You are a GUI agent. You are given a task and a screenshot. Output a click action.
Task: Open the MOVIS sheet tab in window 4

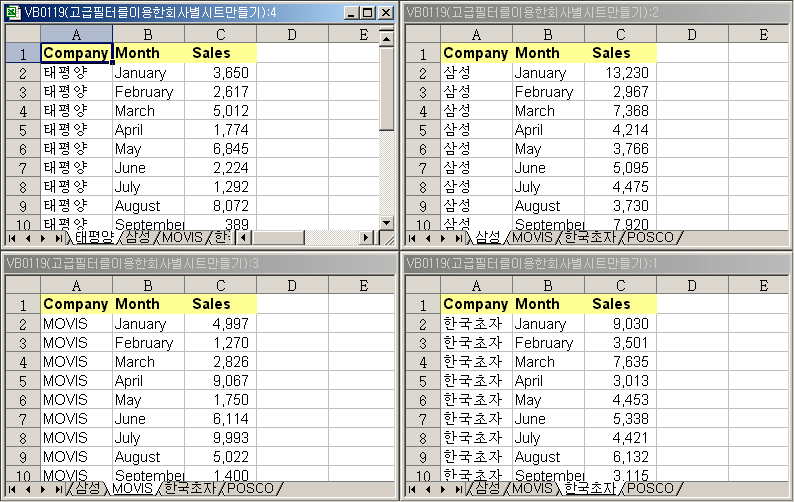click(182, 238)
